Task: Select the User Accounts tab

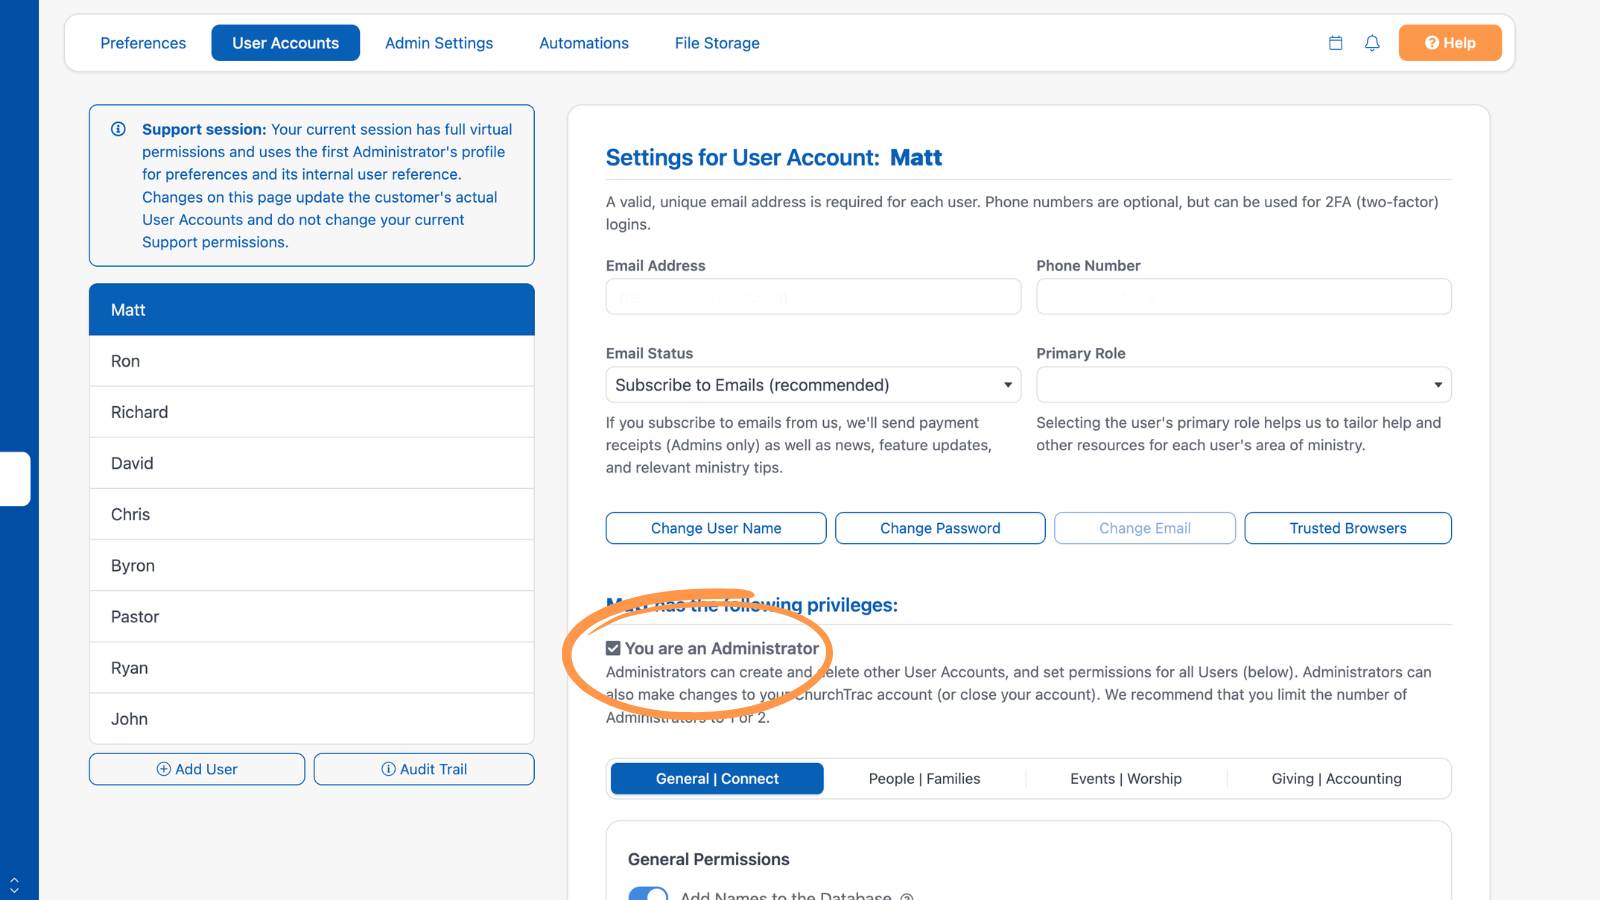Action: (286, 43)
